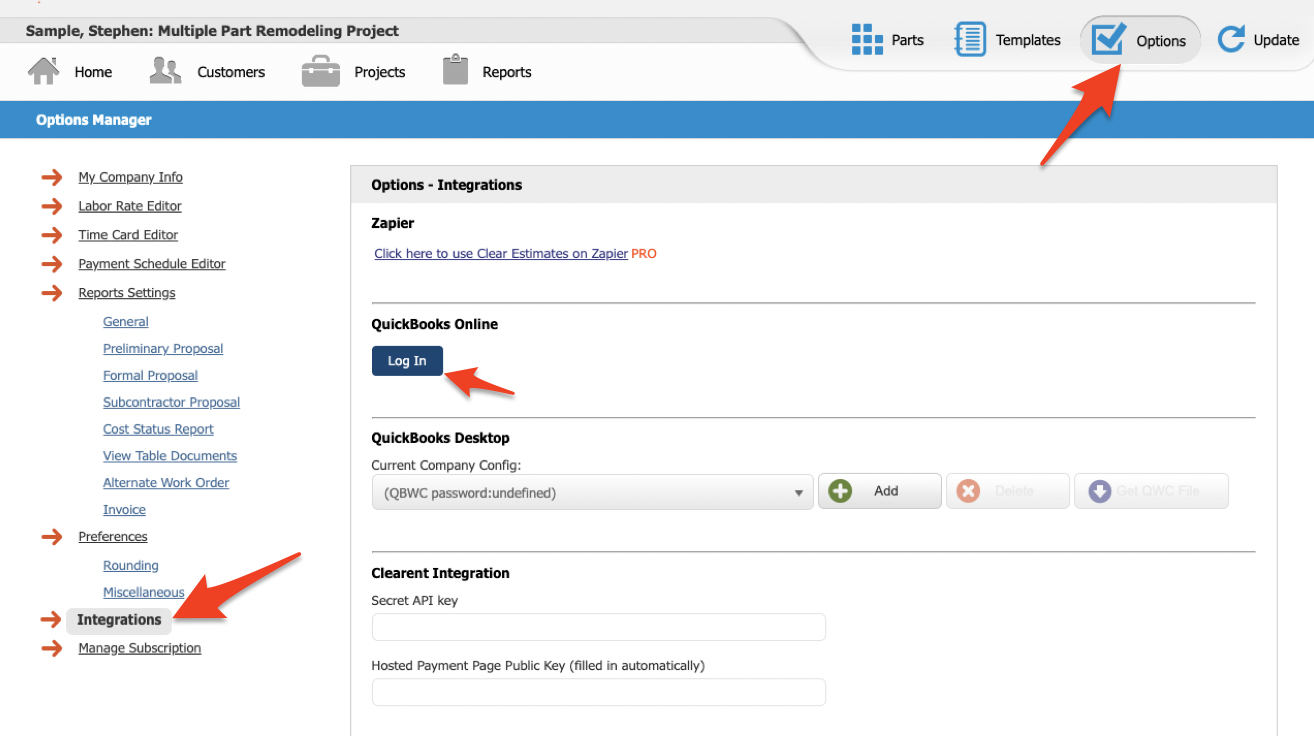Open the Projects section
The image size is (1314, 736).
tap(380, 72)
